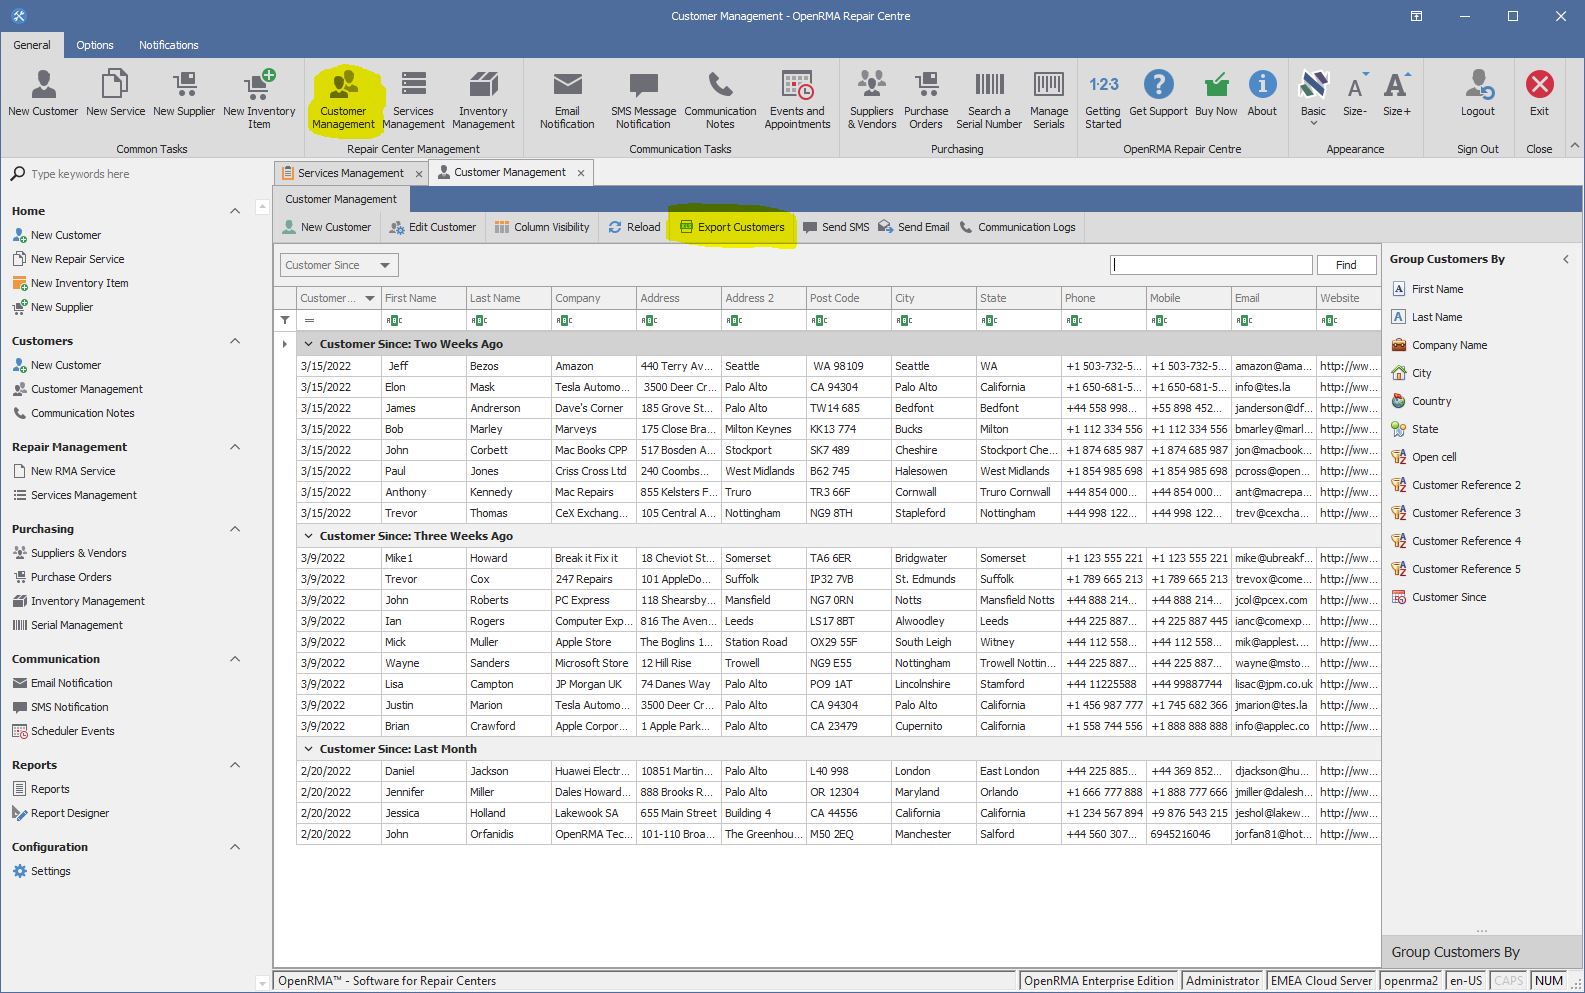The height and width of the screenshot is (993, 1585).
Task: Open New RMA Service sidebar link
Action: pyautogui.click(x=64, y=471)
